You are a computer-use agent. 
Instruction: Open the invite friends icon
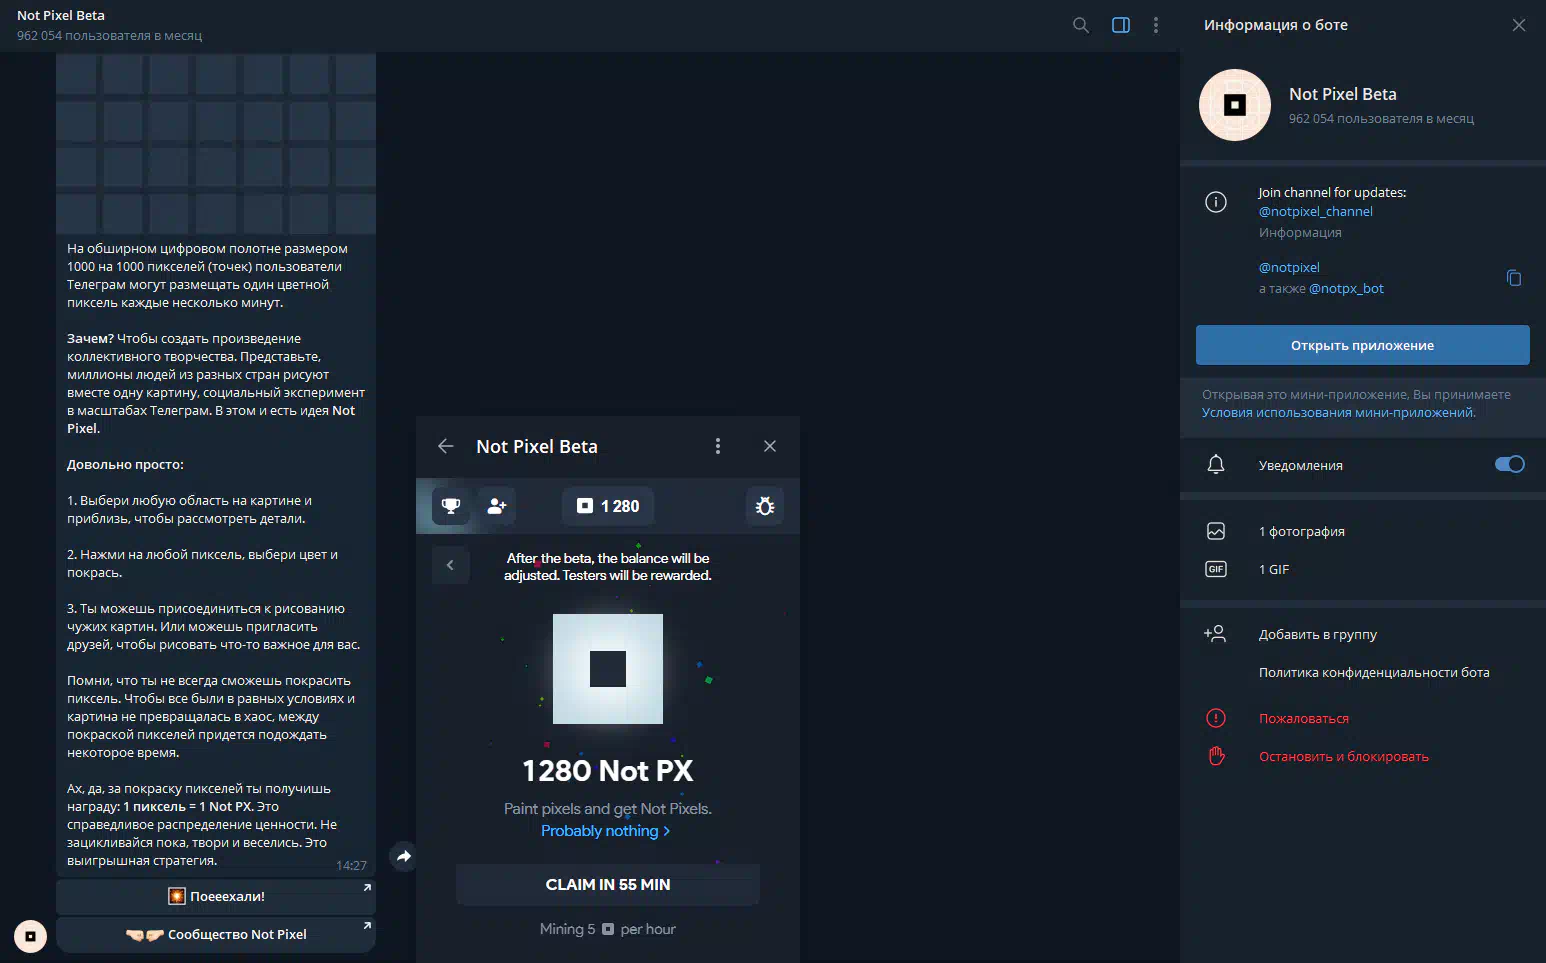pyautogui.click(x=496, y=506)
